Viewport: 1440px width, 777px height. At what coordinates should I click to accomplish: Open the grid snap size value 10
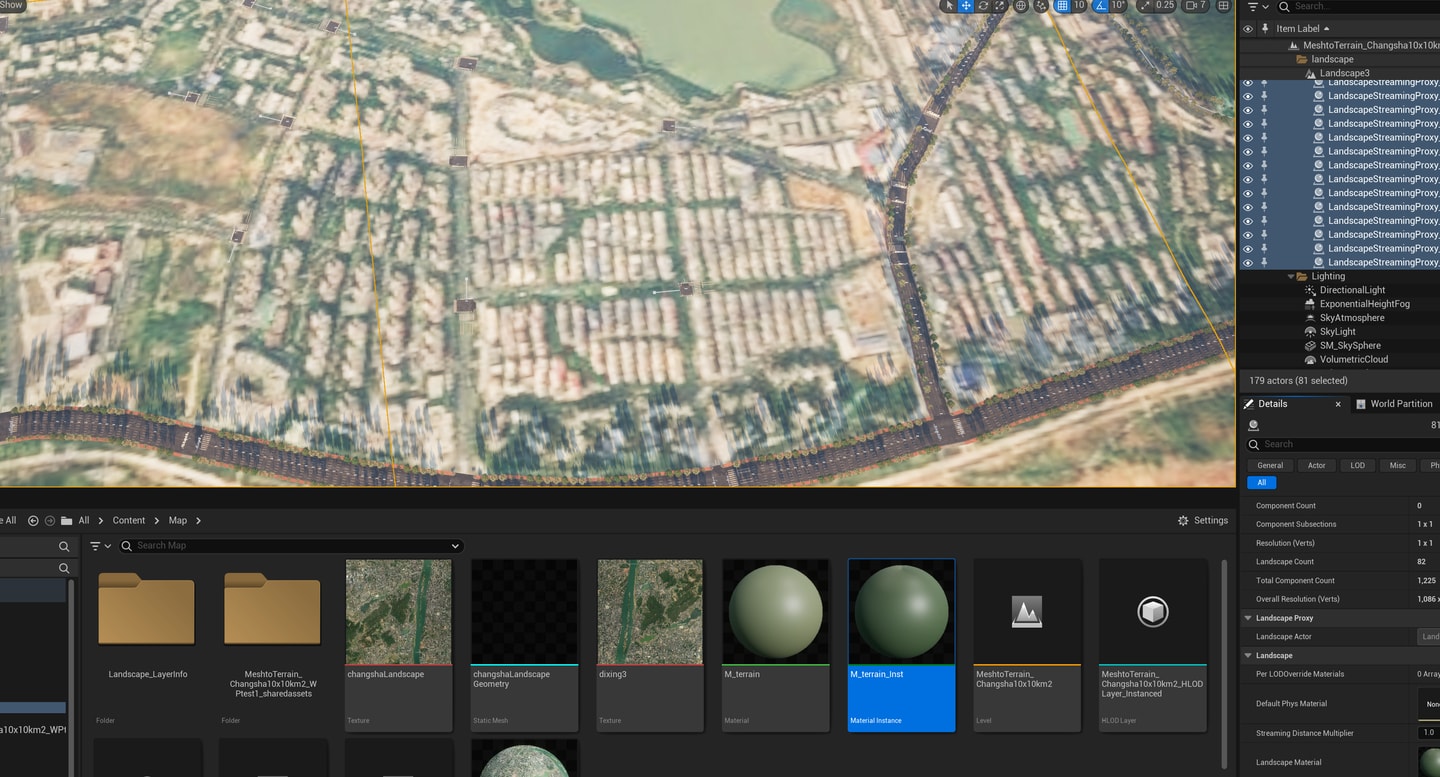click(x=1079, y=5)
